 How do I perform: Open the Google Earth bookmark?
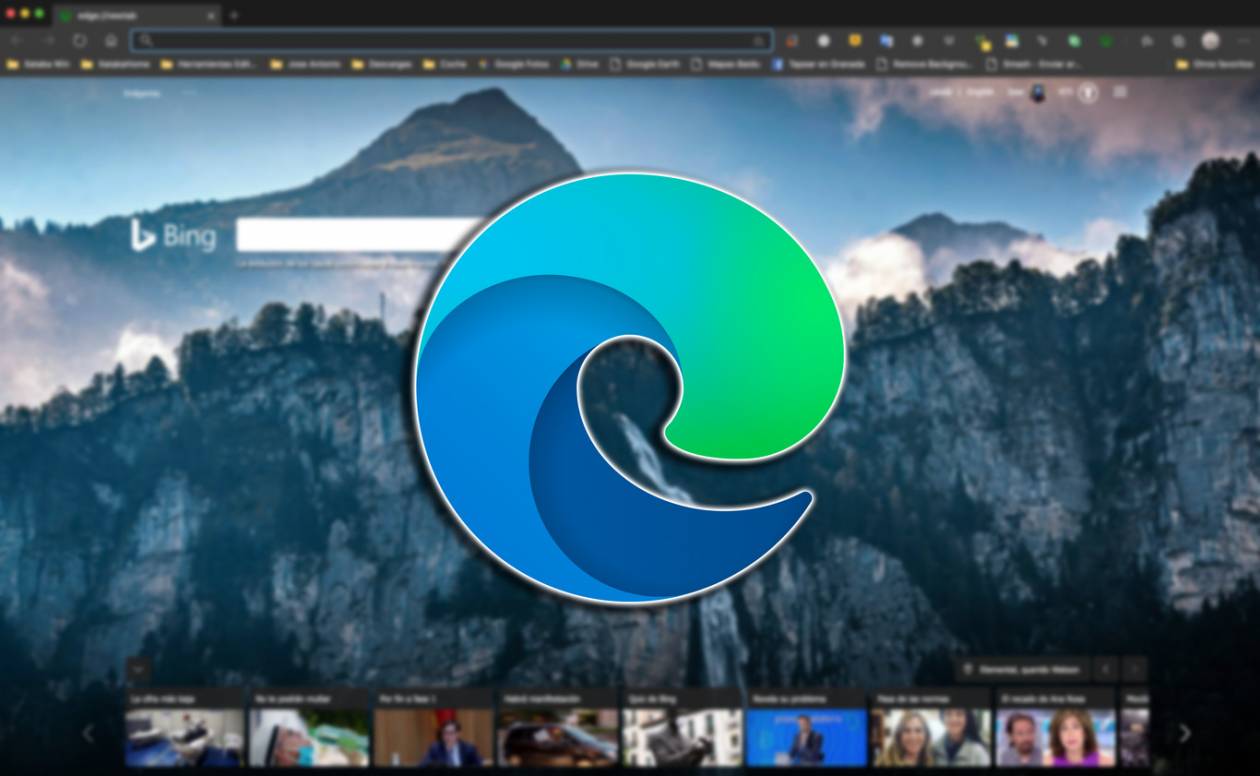tap(644, 64)
